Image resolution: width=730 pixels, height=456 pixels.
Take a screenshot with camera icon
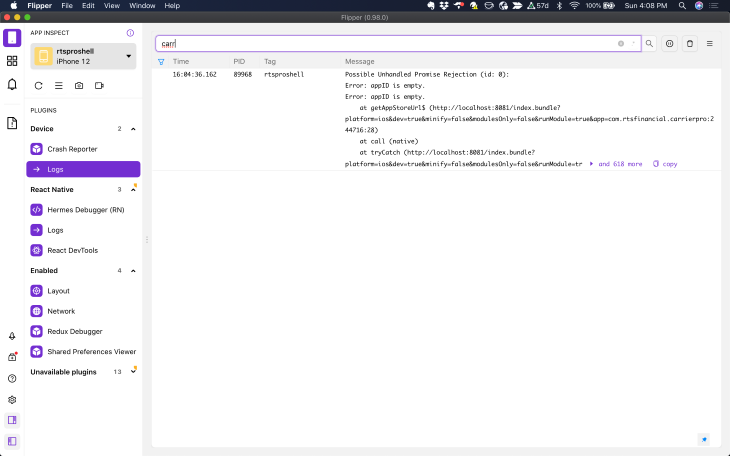pos(79,86)
